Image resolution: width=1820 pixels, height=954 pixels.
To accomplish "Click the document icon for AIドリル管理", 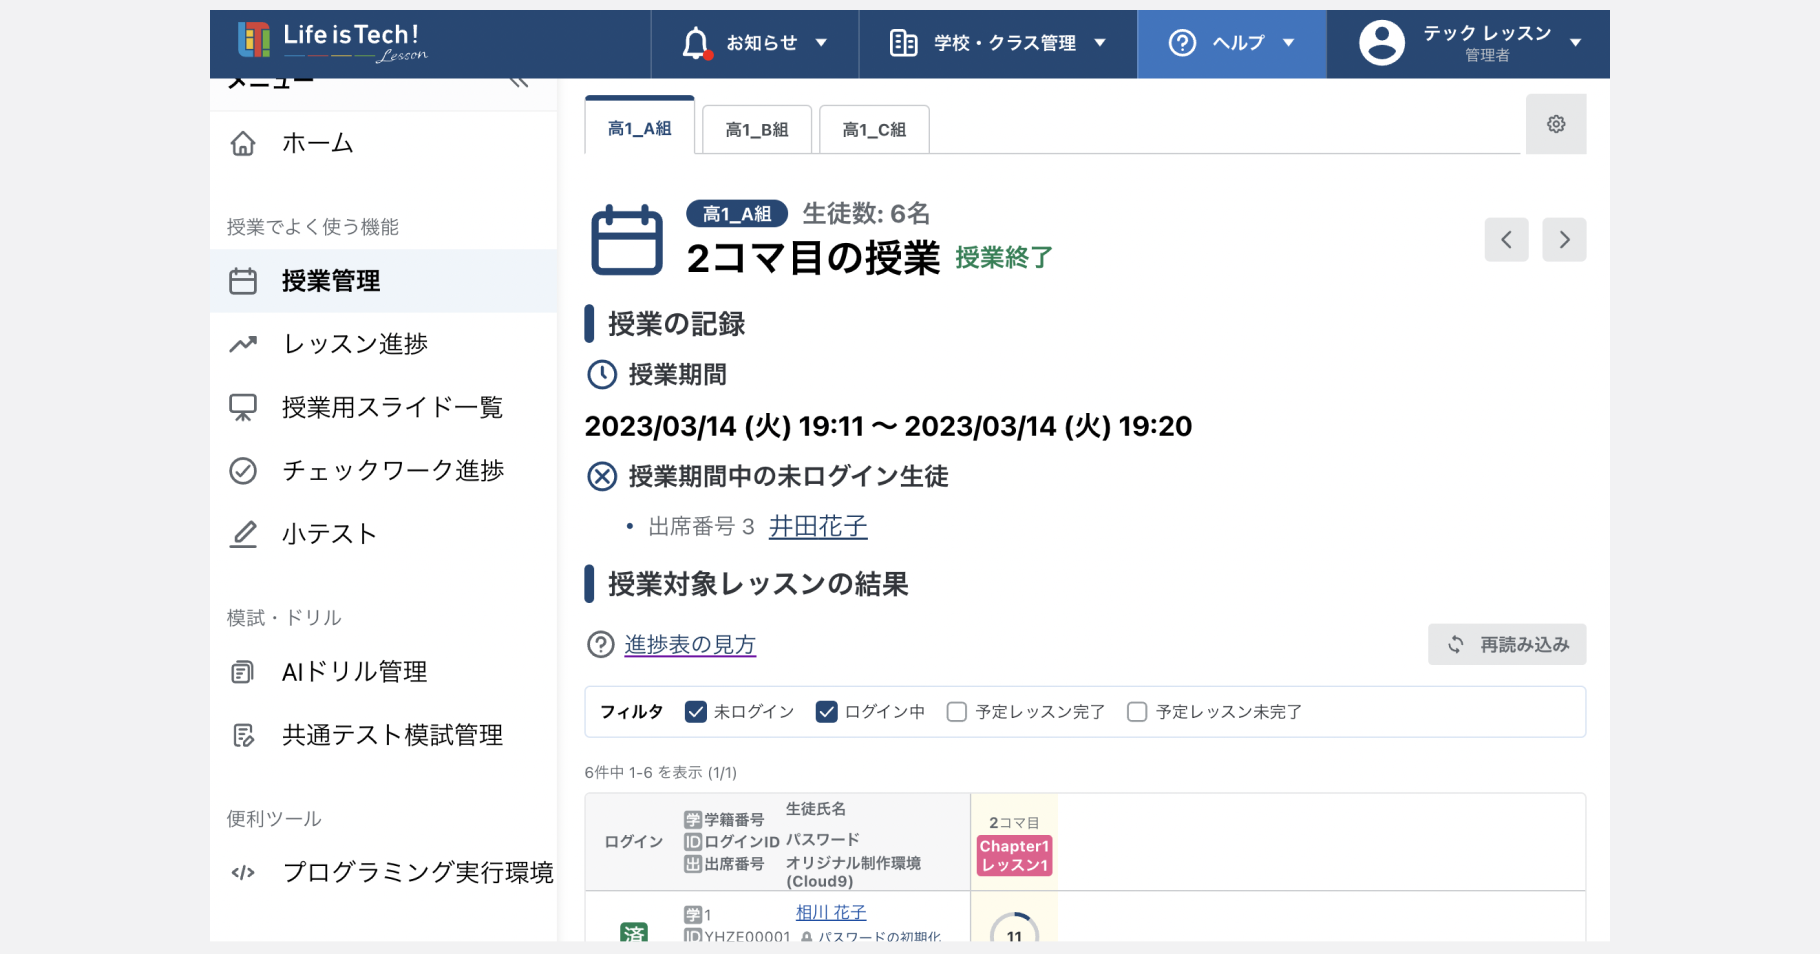I will pyautogui.click(x=243, y=672).
